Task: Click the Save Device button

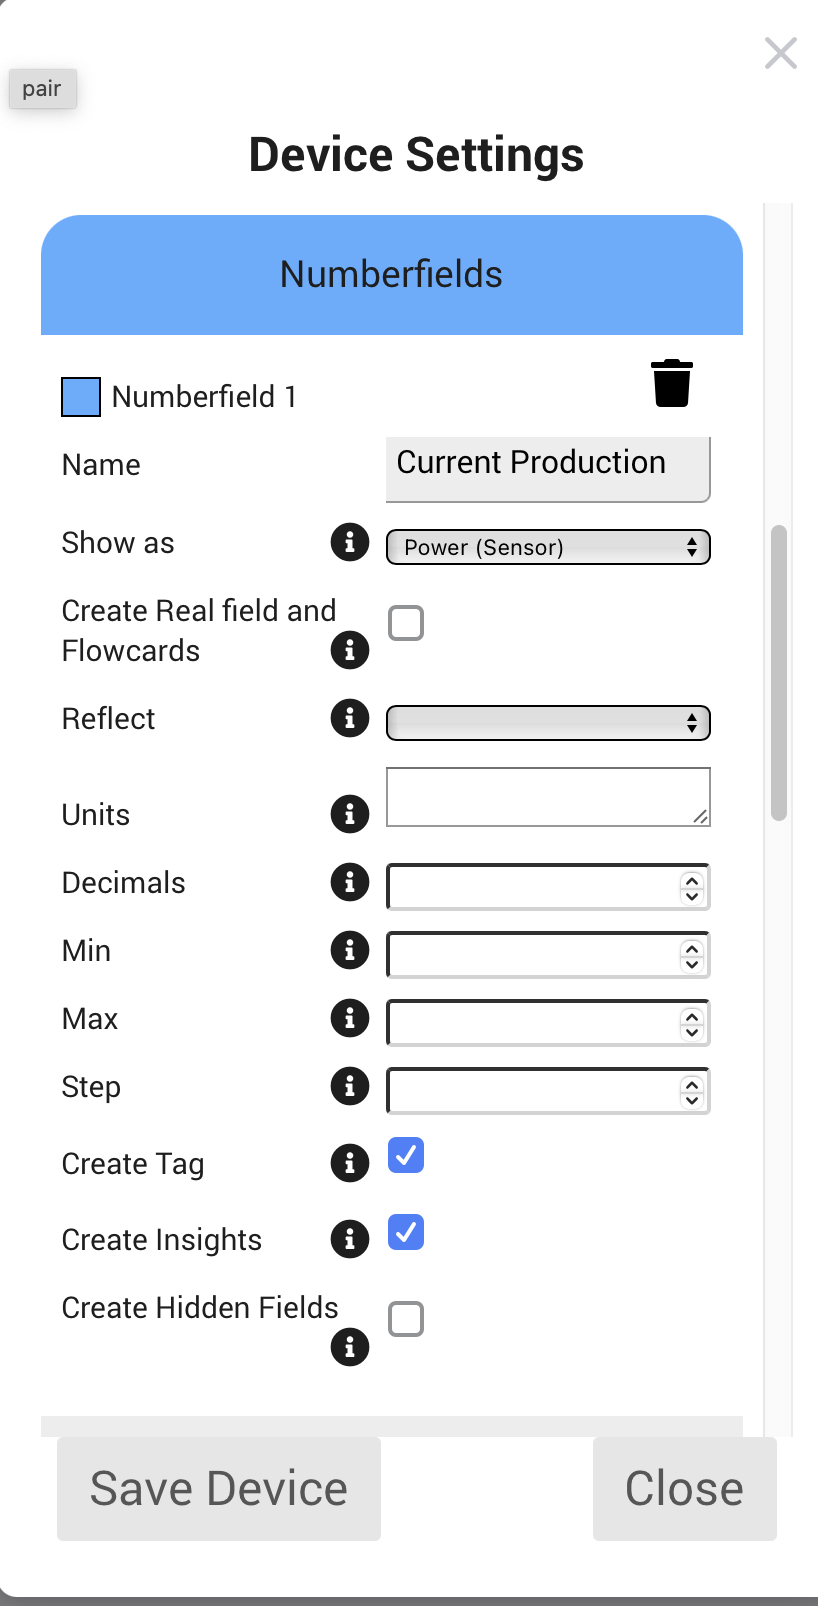Action: click(x=219, y=1488)
